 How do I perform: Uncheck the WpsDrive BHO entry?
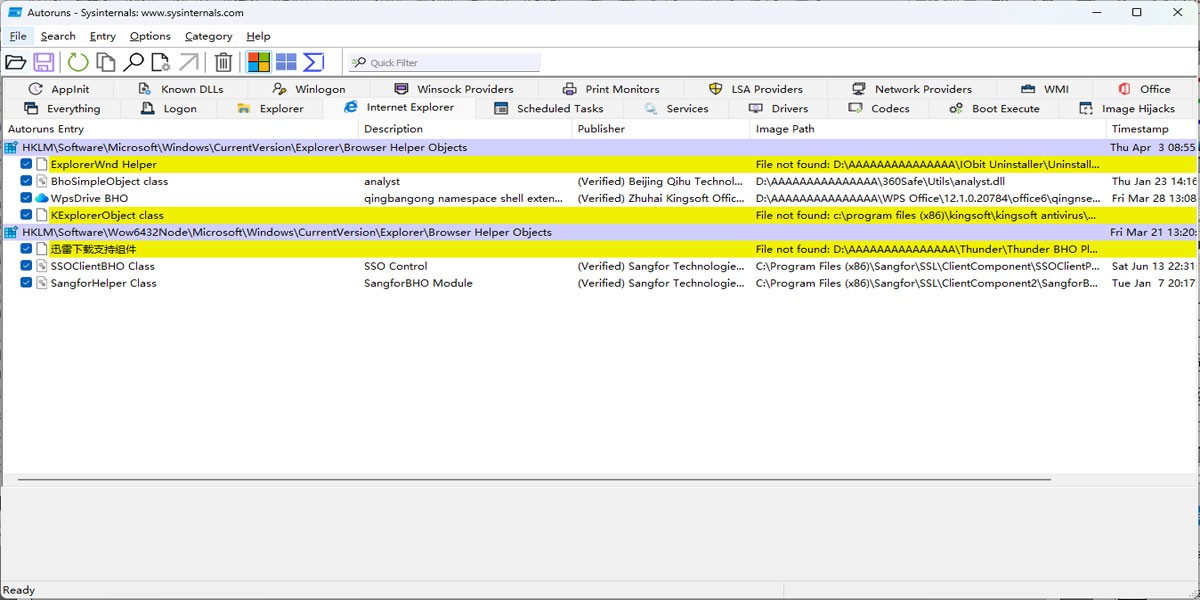point(27,198)
